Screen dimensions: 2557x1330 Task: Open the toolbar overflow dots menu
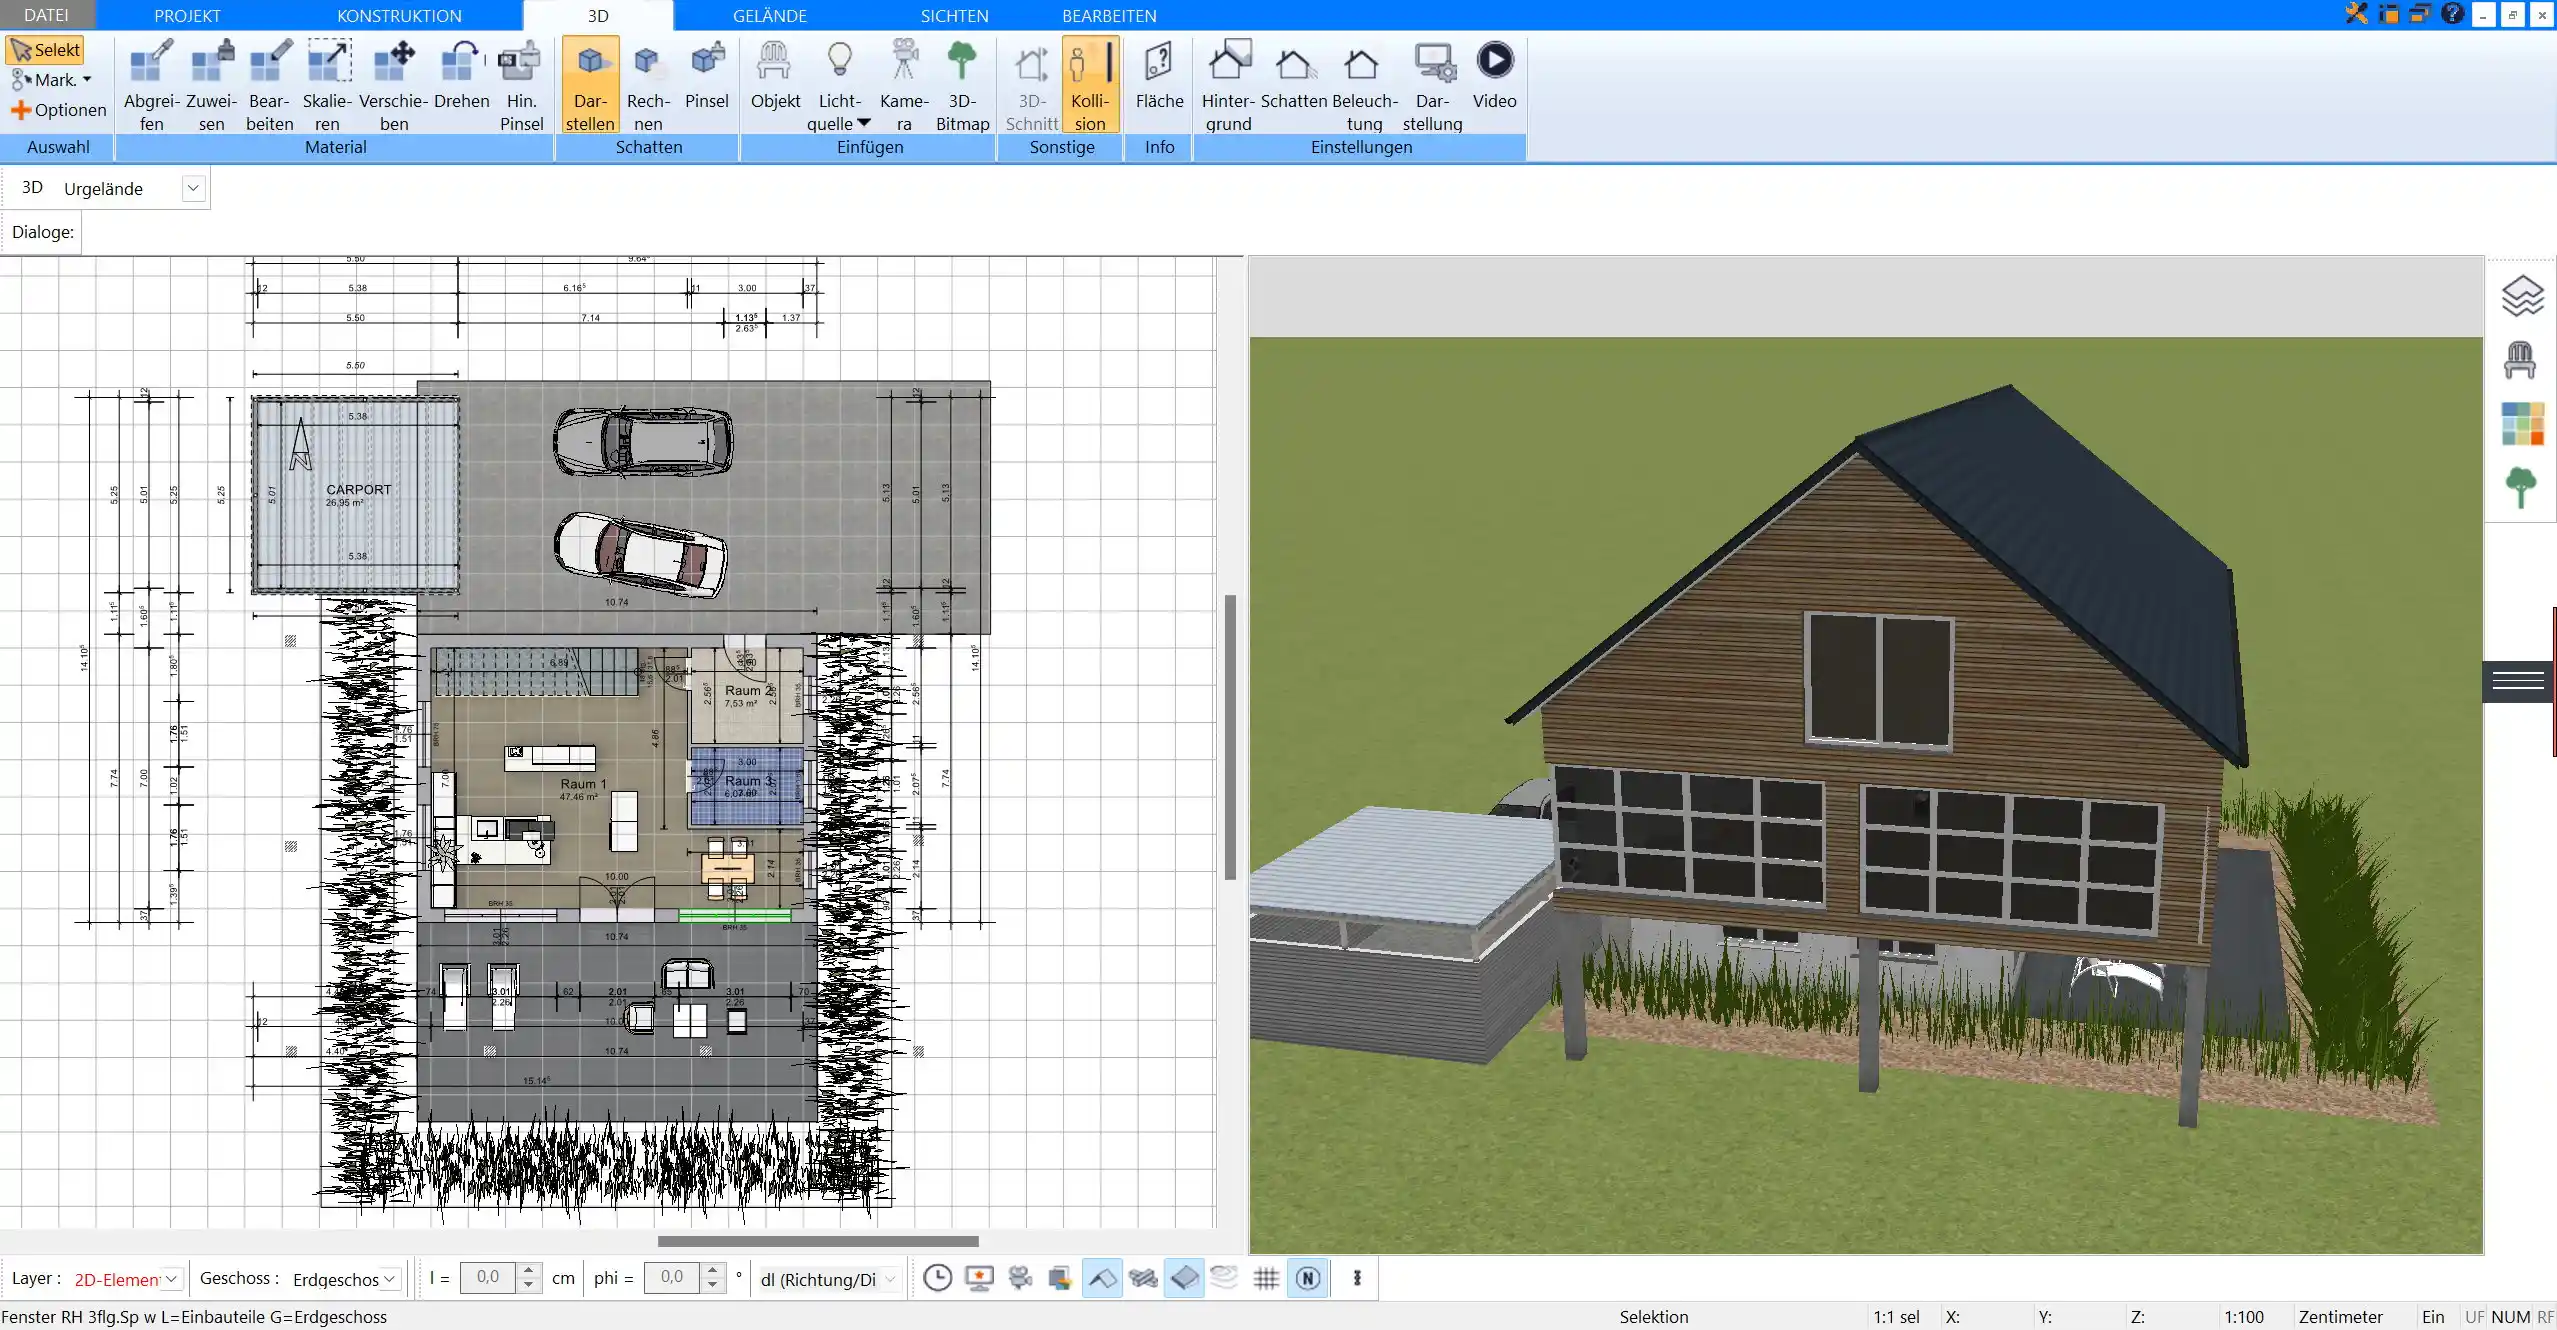(x=1357, y=1278)
